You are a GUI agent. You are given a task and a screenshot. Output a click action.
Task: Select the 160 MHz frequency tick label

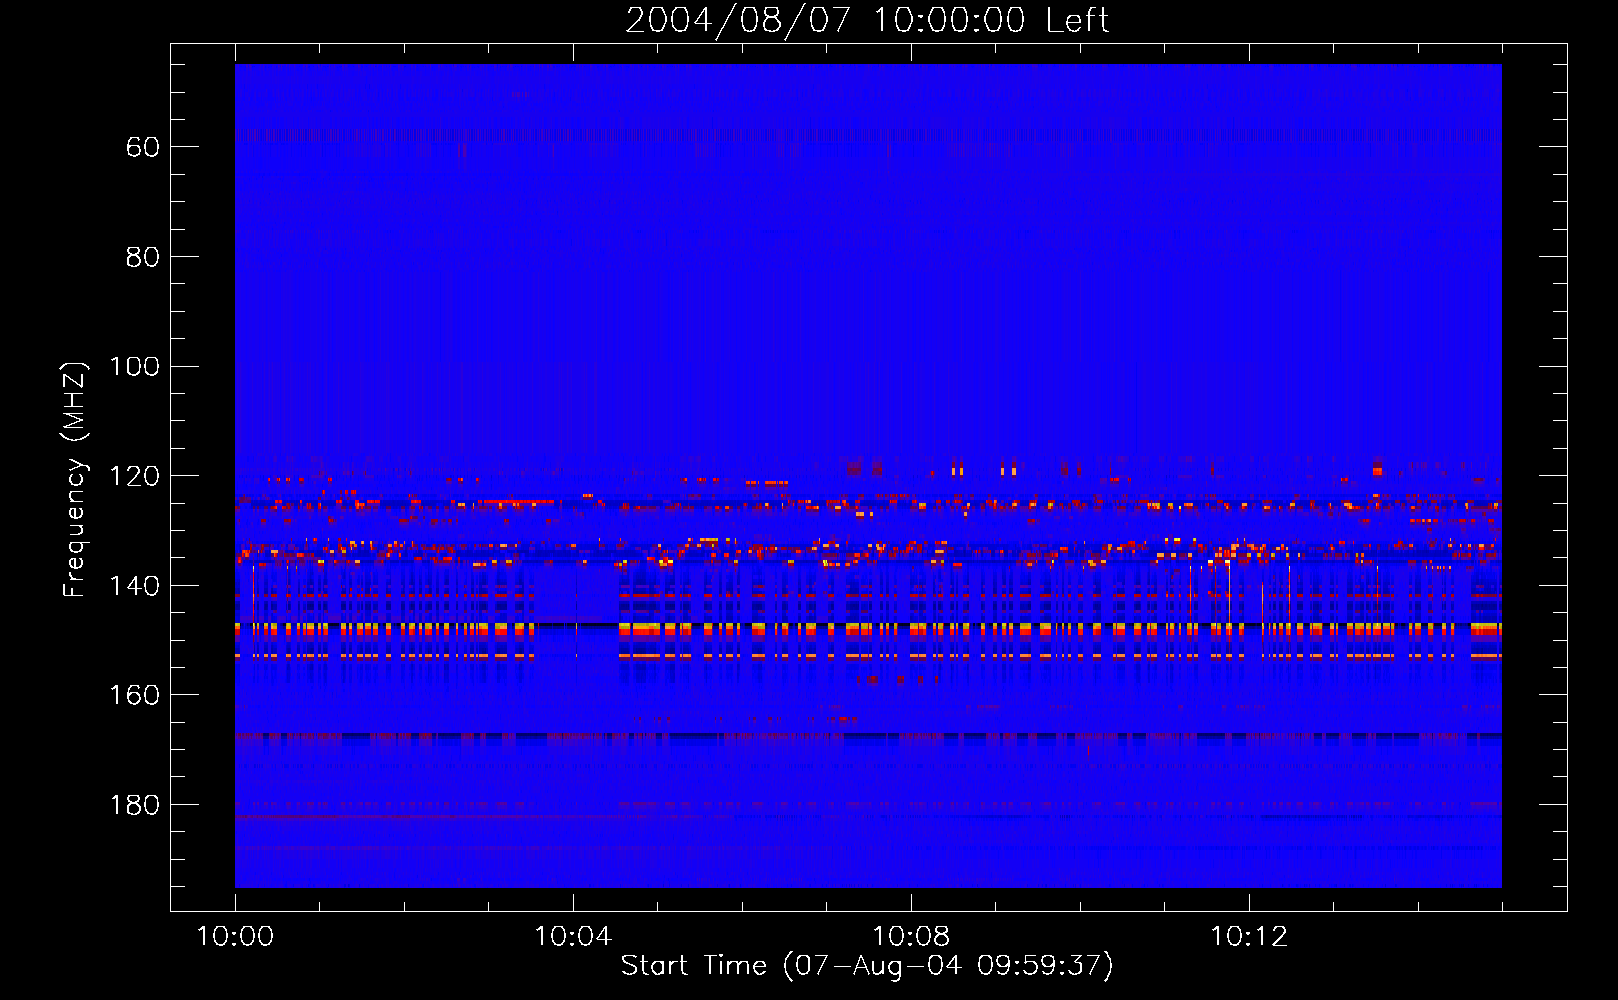tap(134, 695)
